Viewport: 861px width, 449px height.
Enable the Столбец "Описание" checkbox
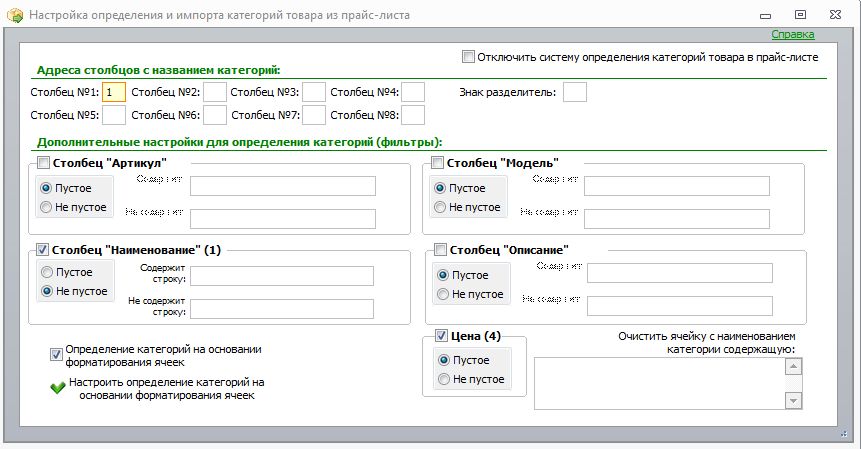[440, 250]
